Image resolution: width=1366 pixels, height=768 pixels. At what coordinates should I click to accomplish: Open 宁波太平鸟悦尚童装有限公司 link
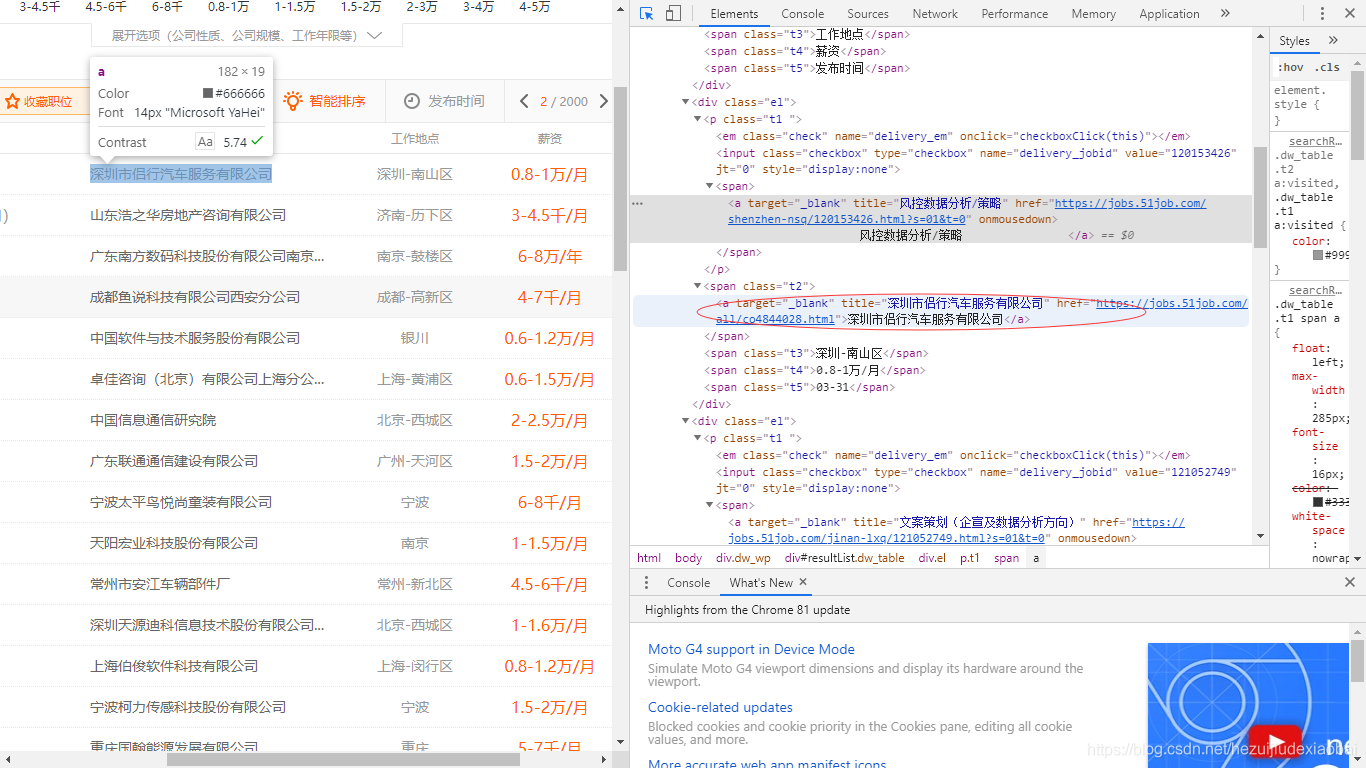181,502
